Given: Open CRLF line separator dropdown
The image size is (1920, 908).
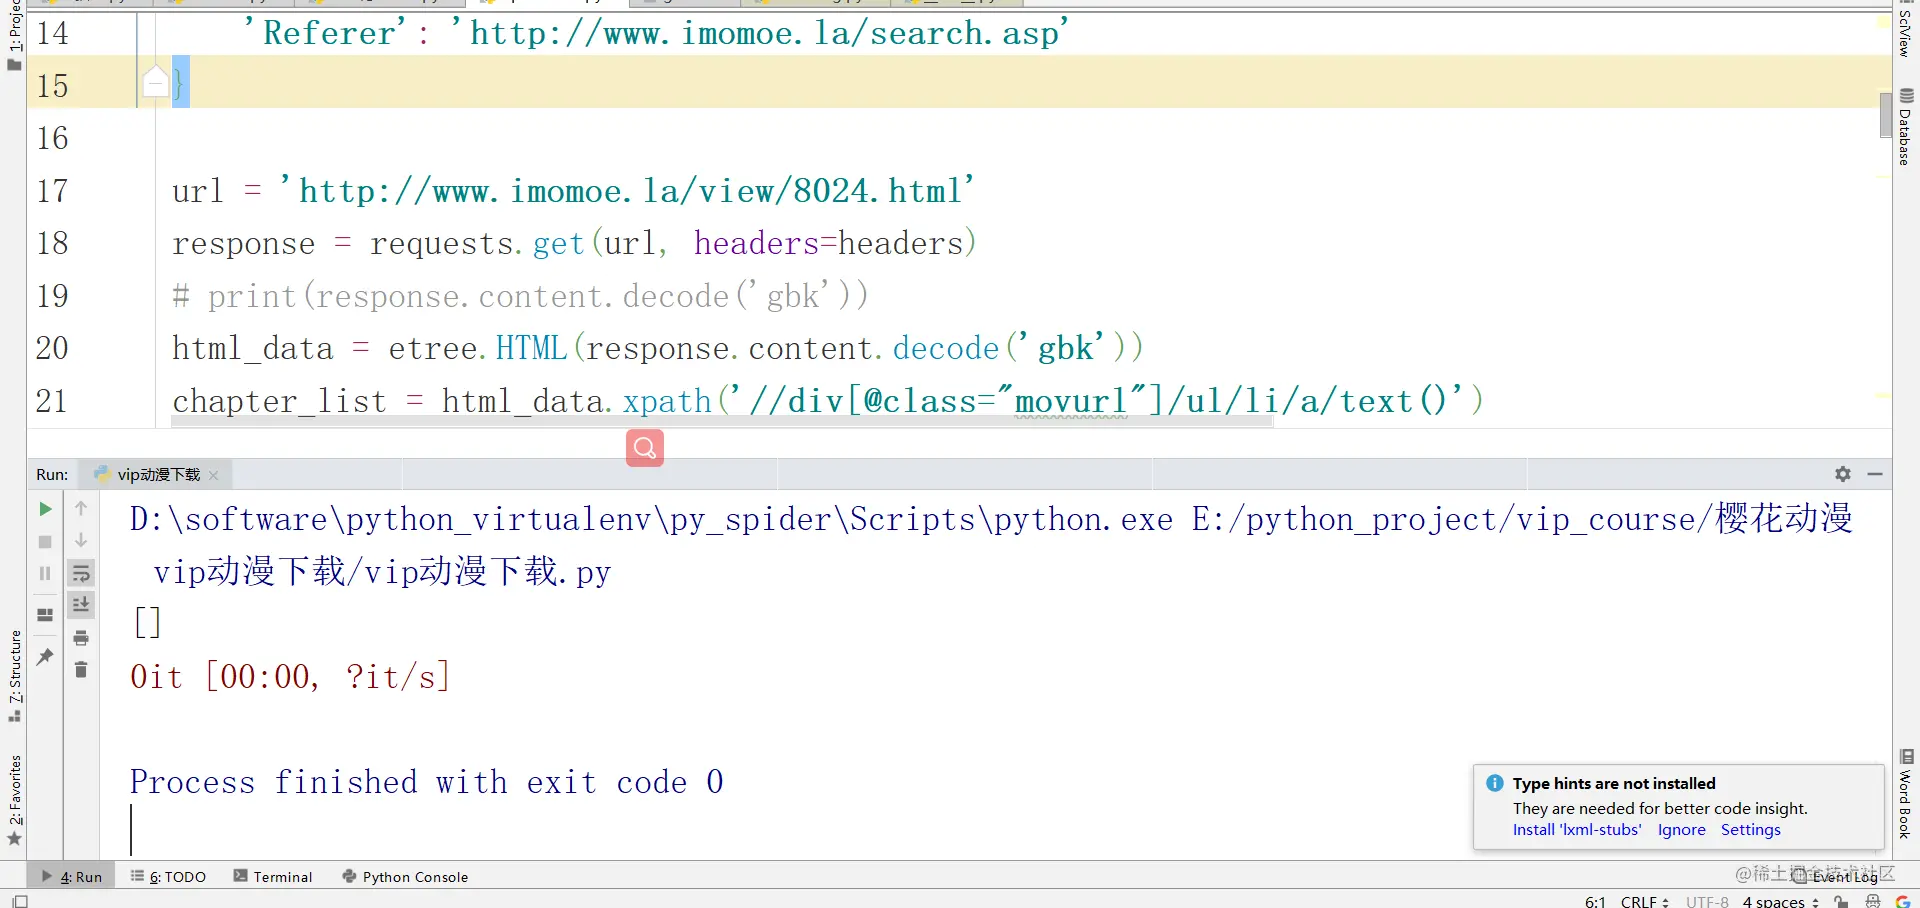Looking at the screenshot, I should click(x=1644, y=901).
